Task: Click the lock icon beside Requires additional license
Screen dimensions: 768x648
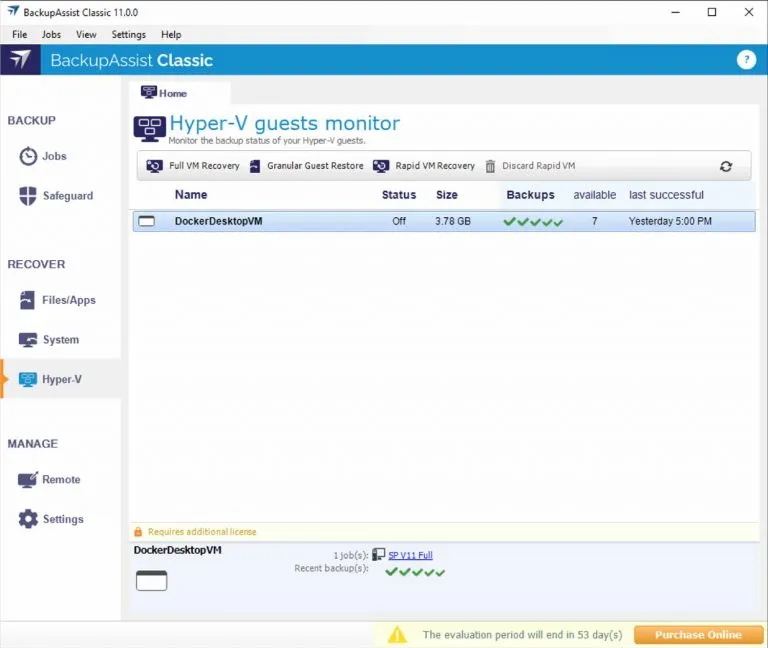Action: click(138, 532)
